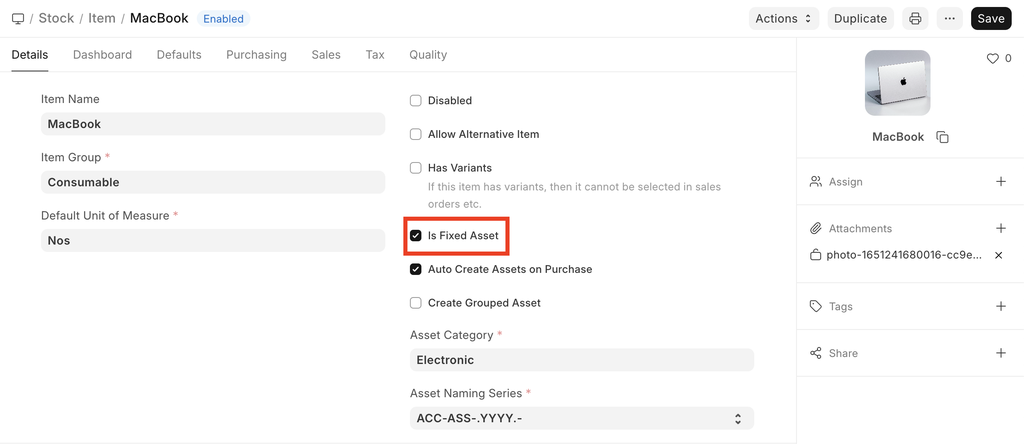This screenshot has height=444, width=1024.
Task: Uncheck the Is Fixed Asset checkbox
Action: [x=416, y=236]
